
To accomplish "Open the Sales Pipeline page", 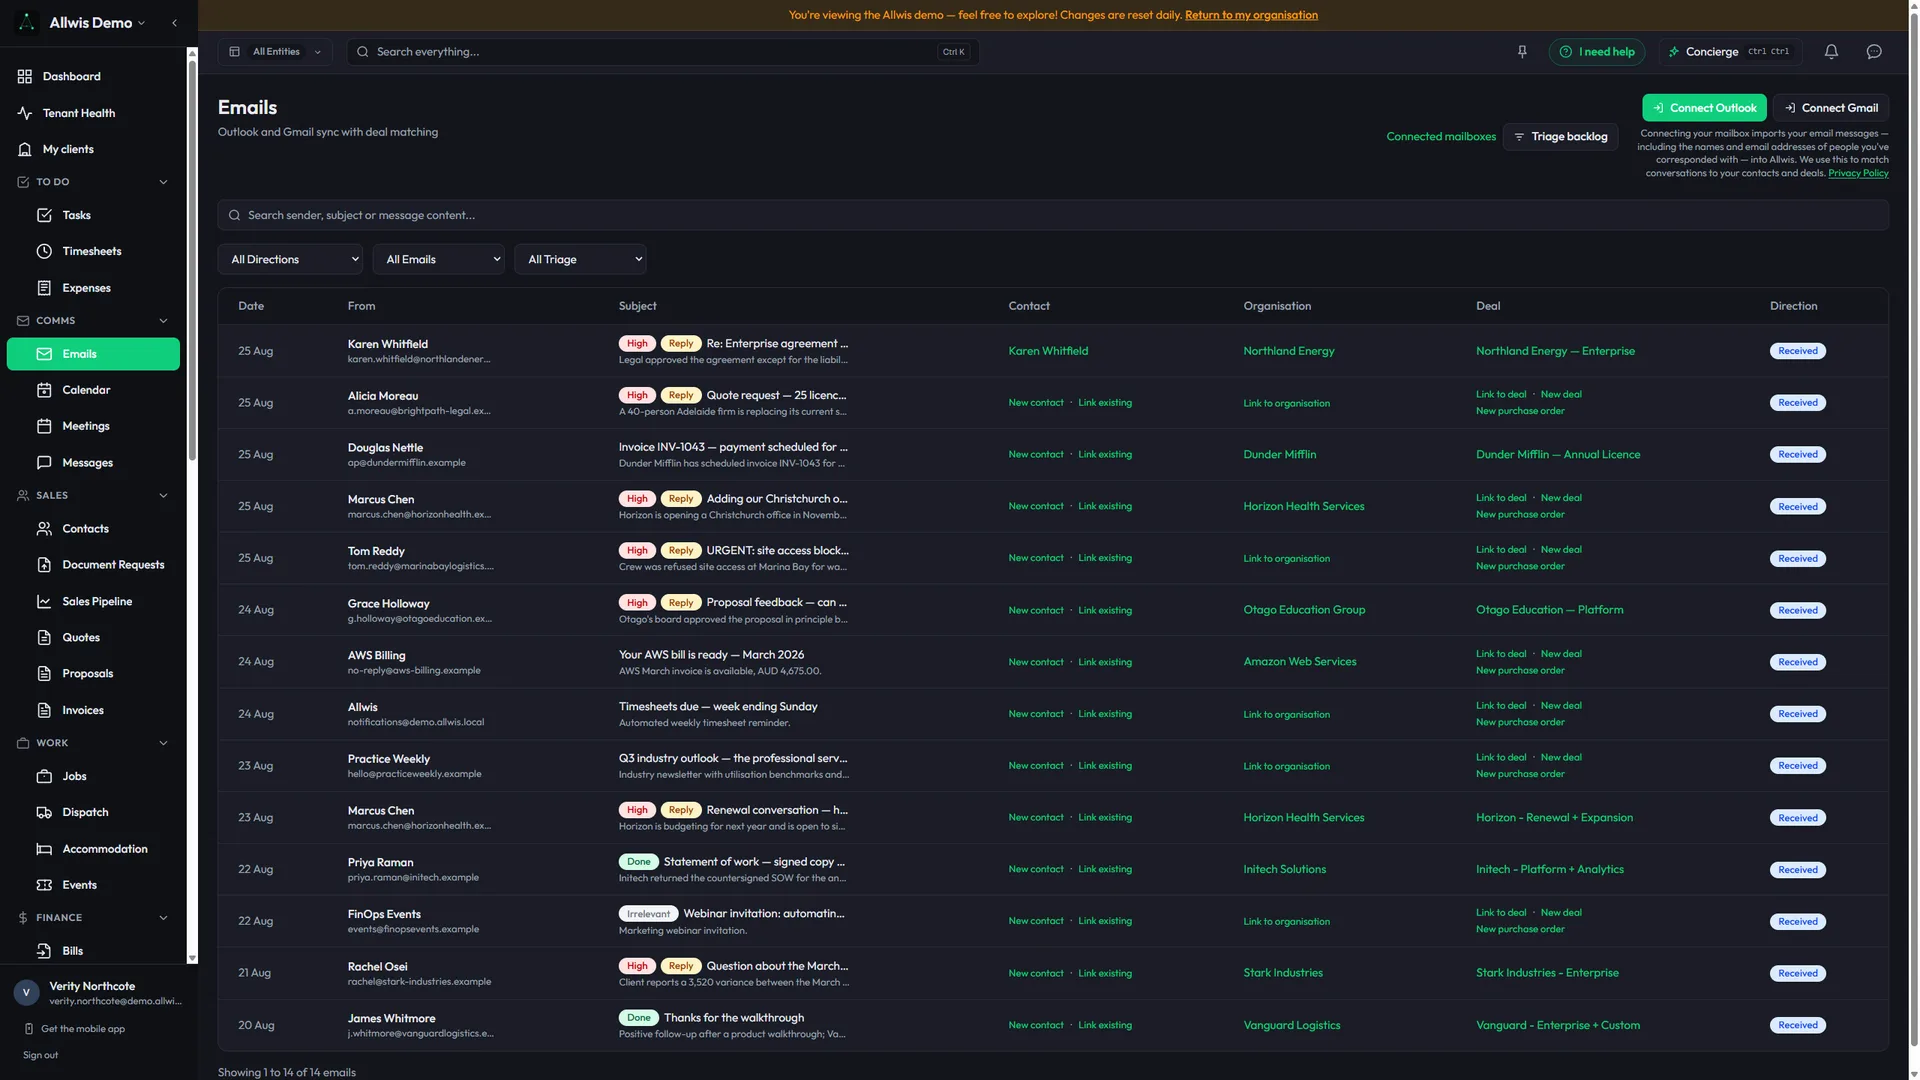I will pyautogui.click(x=93, y=602).
